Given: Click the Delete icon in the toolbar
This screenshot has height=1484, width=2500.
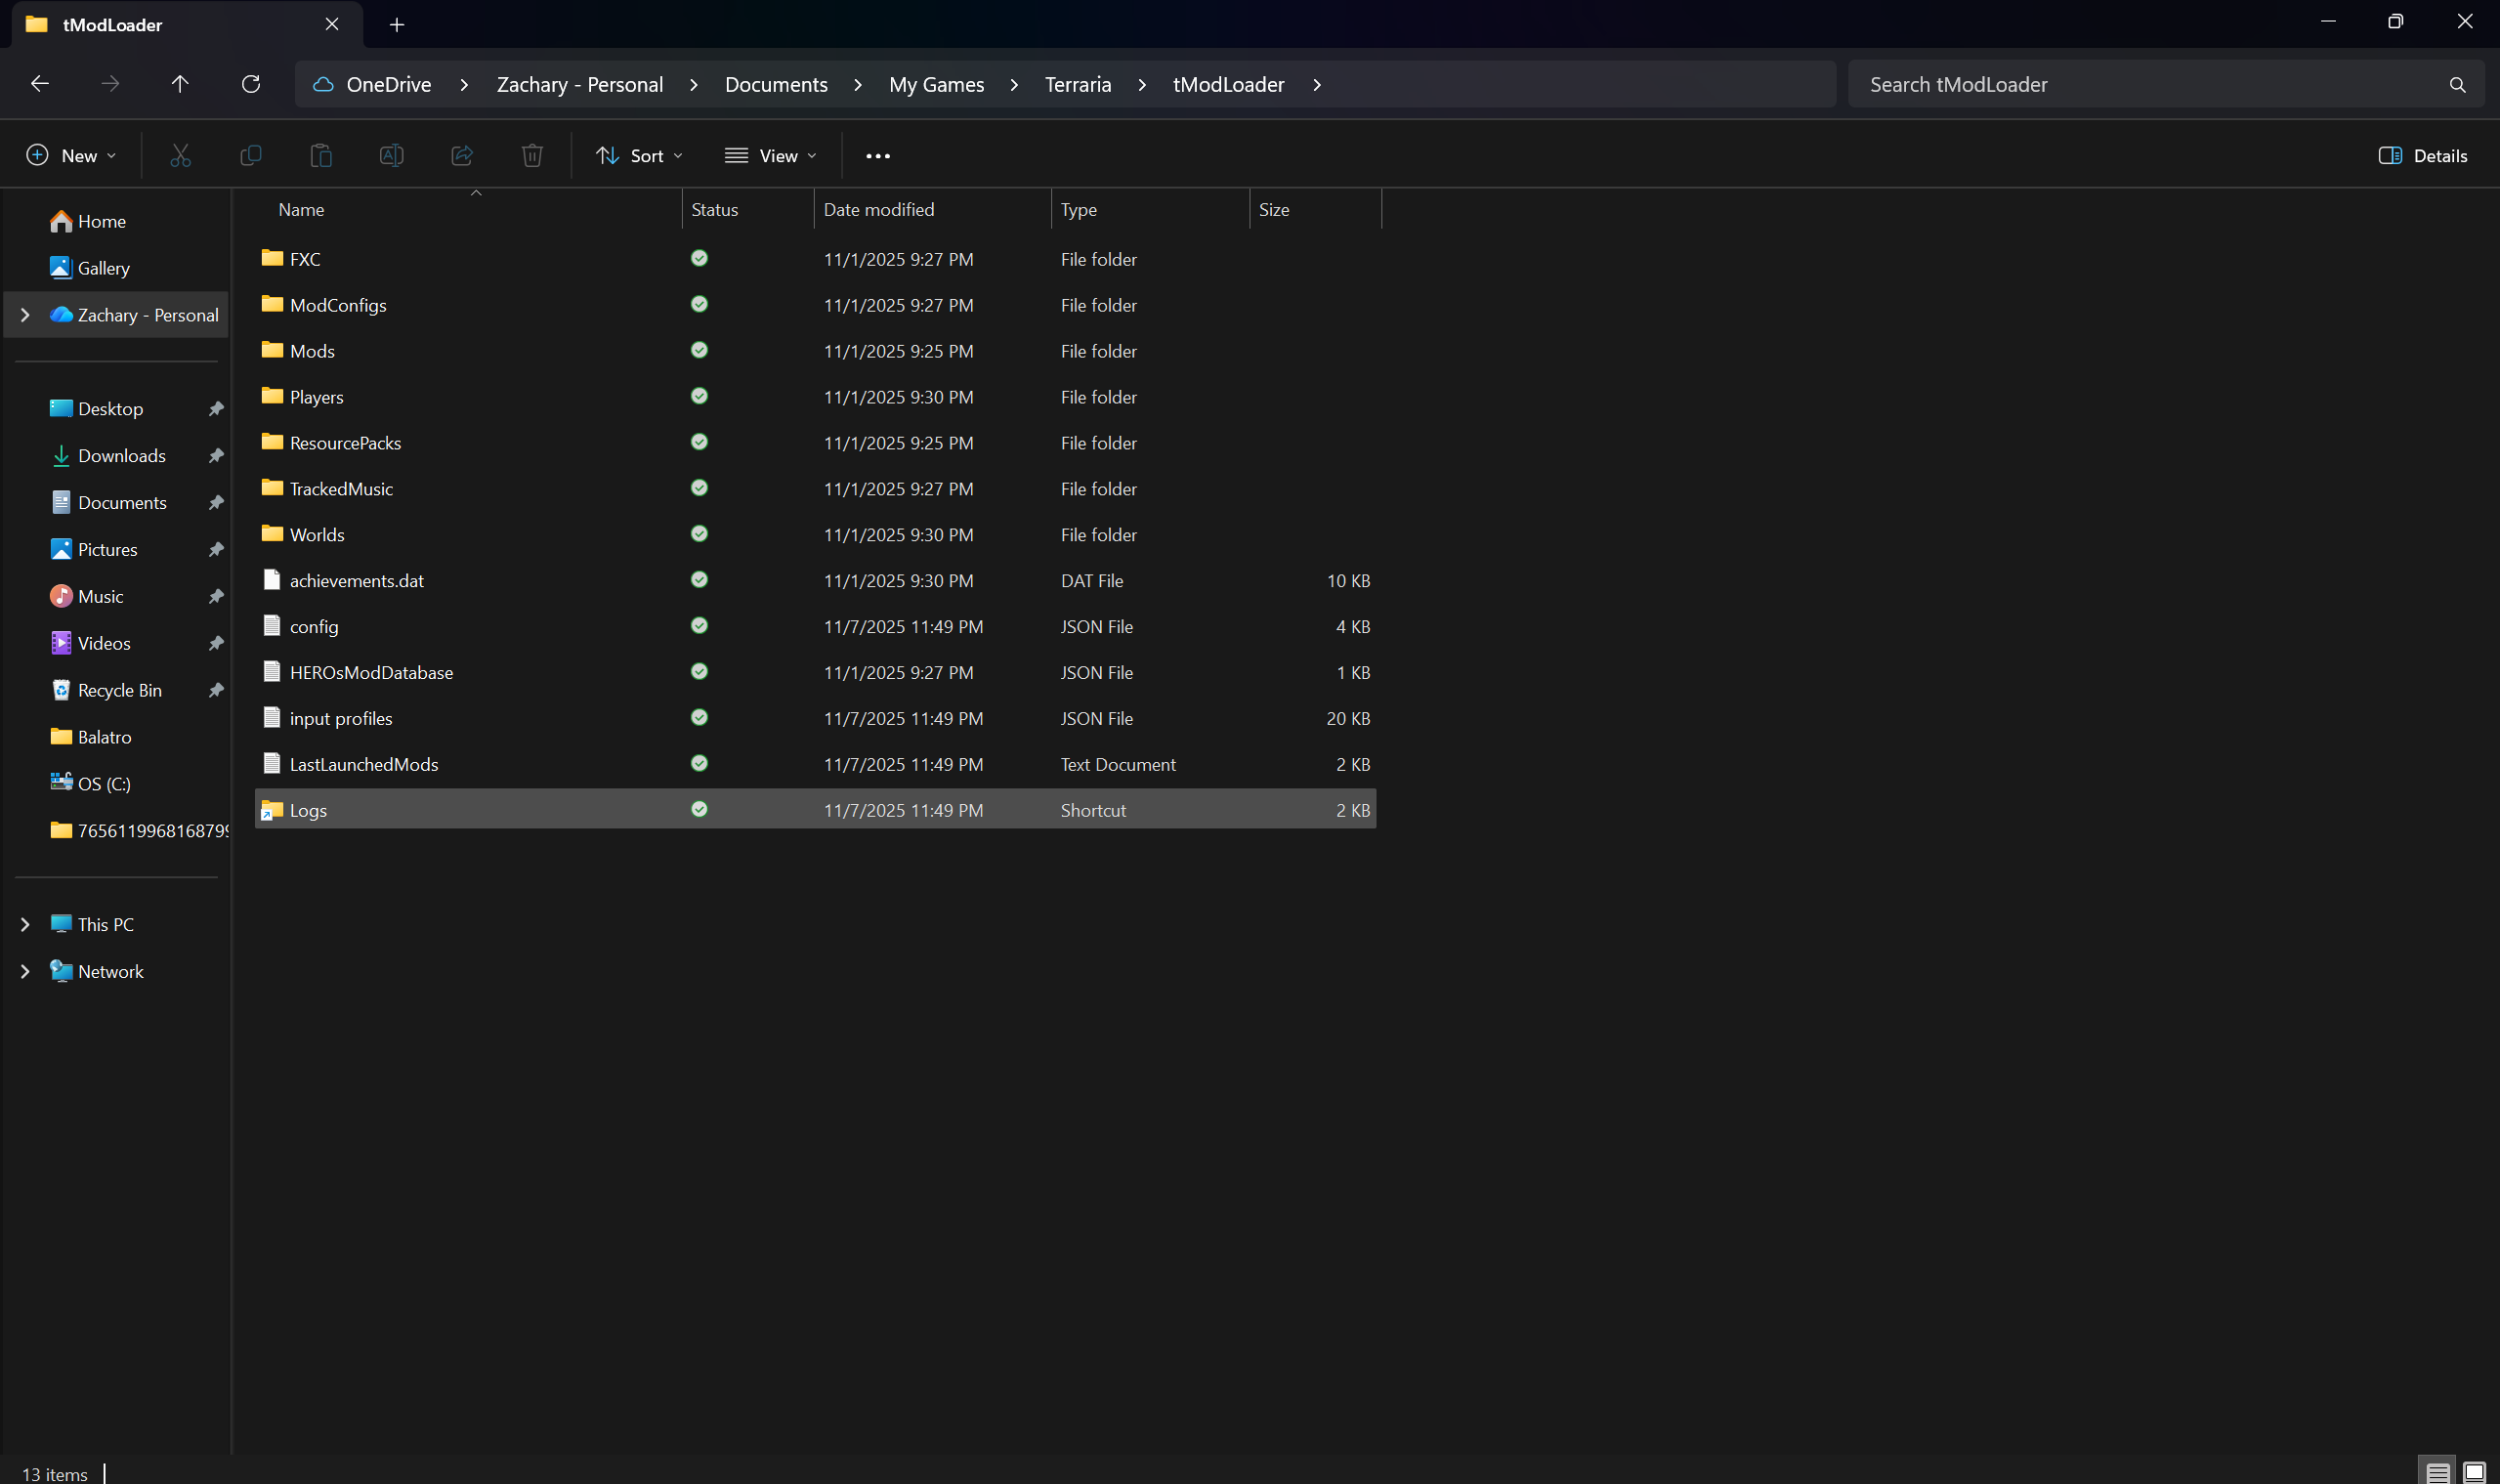Looking at the screenshot, I should coord(532,155).
